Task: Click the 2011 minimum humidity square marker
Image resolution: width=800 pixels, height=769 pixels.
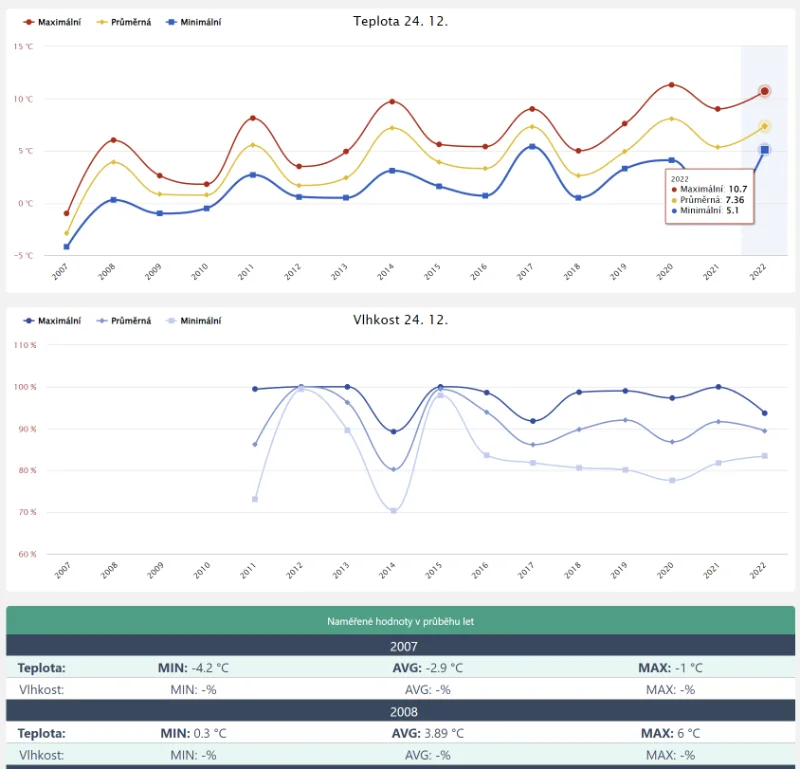Action: (255, 499)
